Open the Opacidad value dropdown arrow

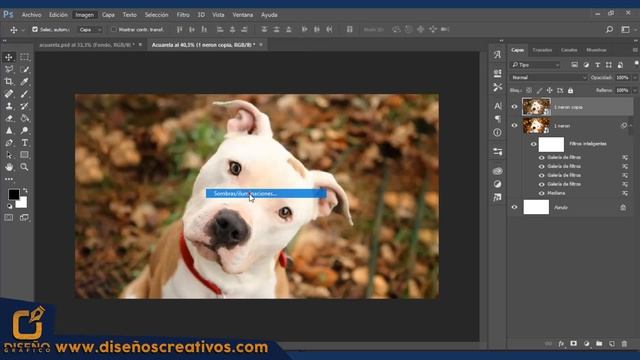(x=635, y=78)
